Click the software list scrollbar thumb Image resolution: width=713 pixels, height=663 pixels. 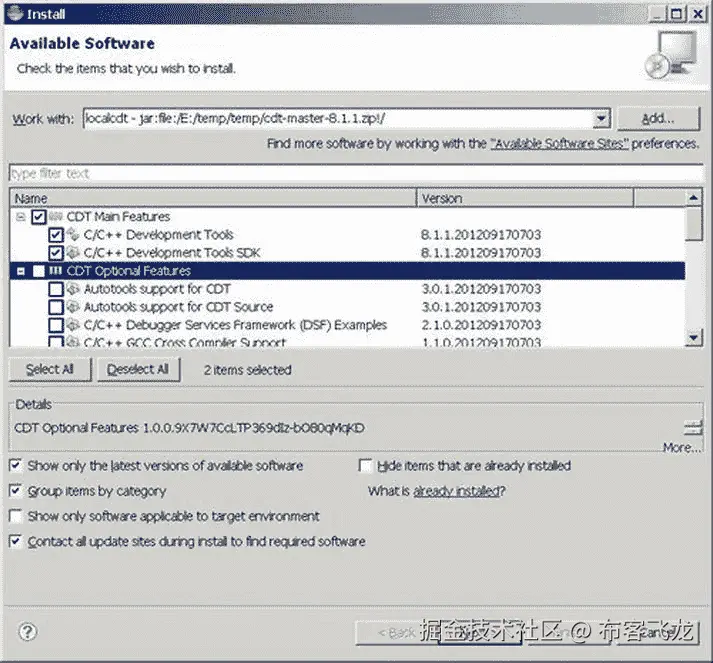coord(693,224)
